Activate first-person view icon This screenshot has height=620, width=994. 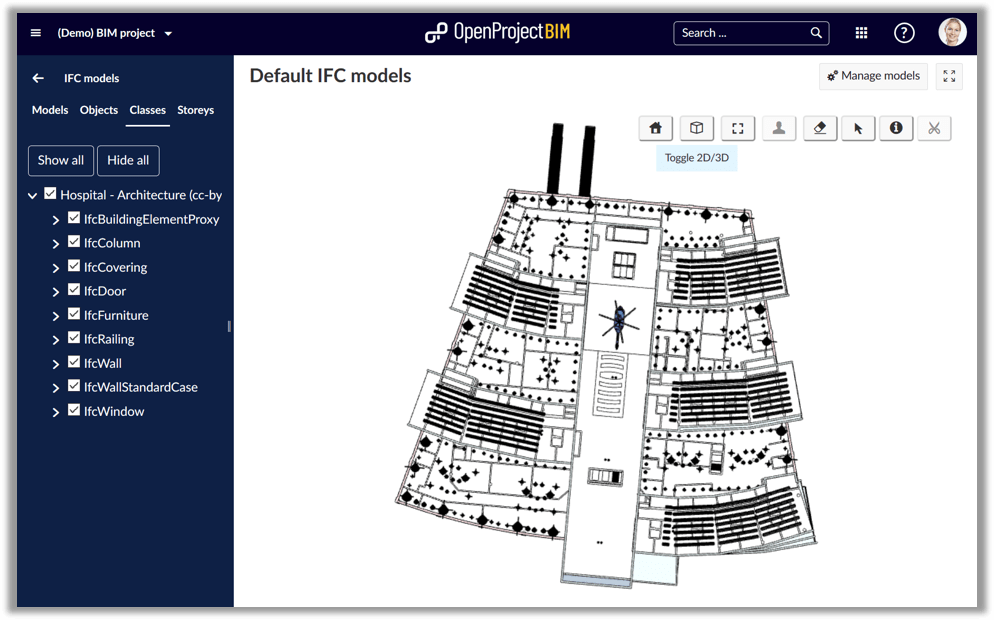(x=778, y=128)
